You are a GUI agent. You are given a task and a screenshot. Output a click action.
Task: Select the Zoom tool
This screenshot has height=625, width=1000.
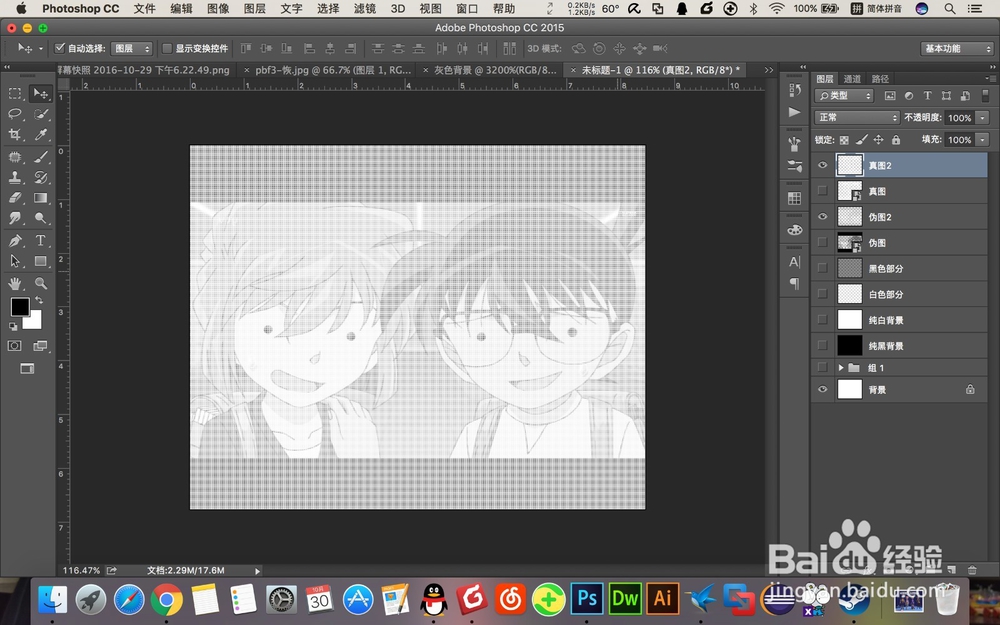pos(40,283)
